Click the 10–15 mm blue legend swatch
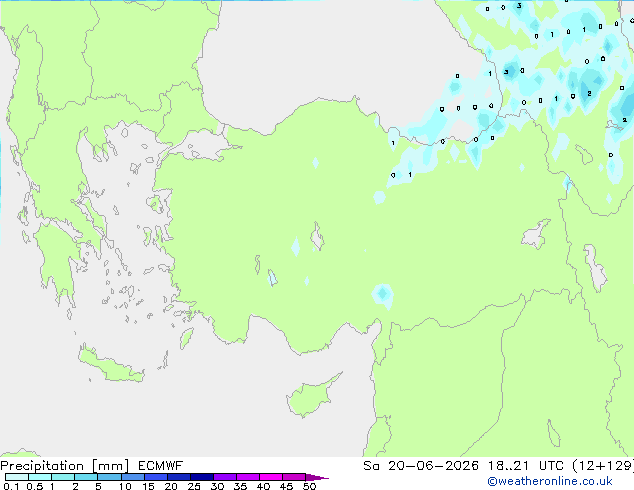The height and width of the screenshot is (490, 634). click(x=132, y=477)
